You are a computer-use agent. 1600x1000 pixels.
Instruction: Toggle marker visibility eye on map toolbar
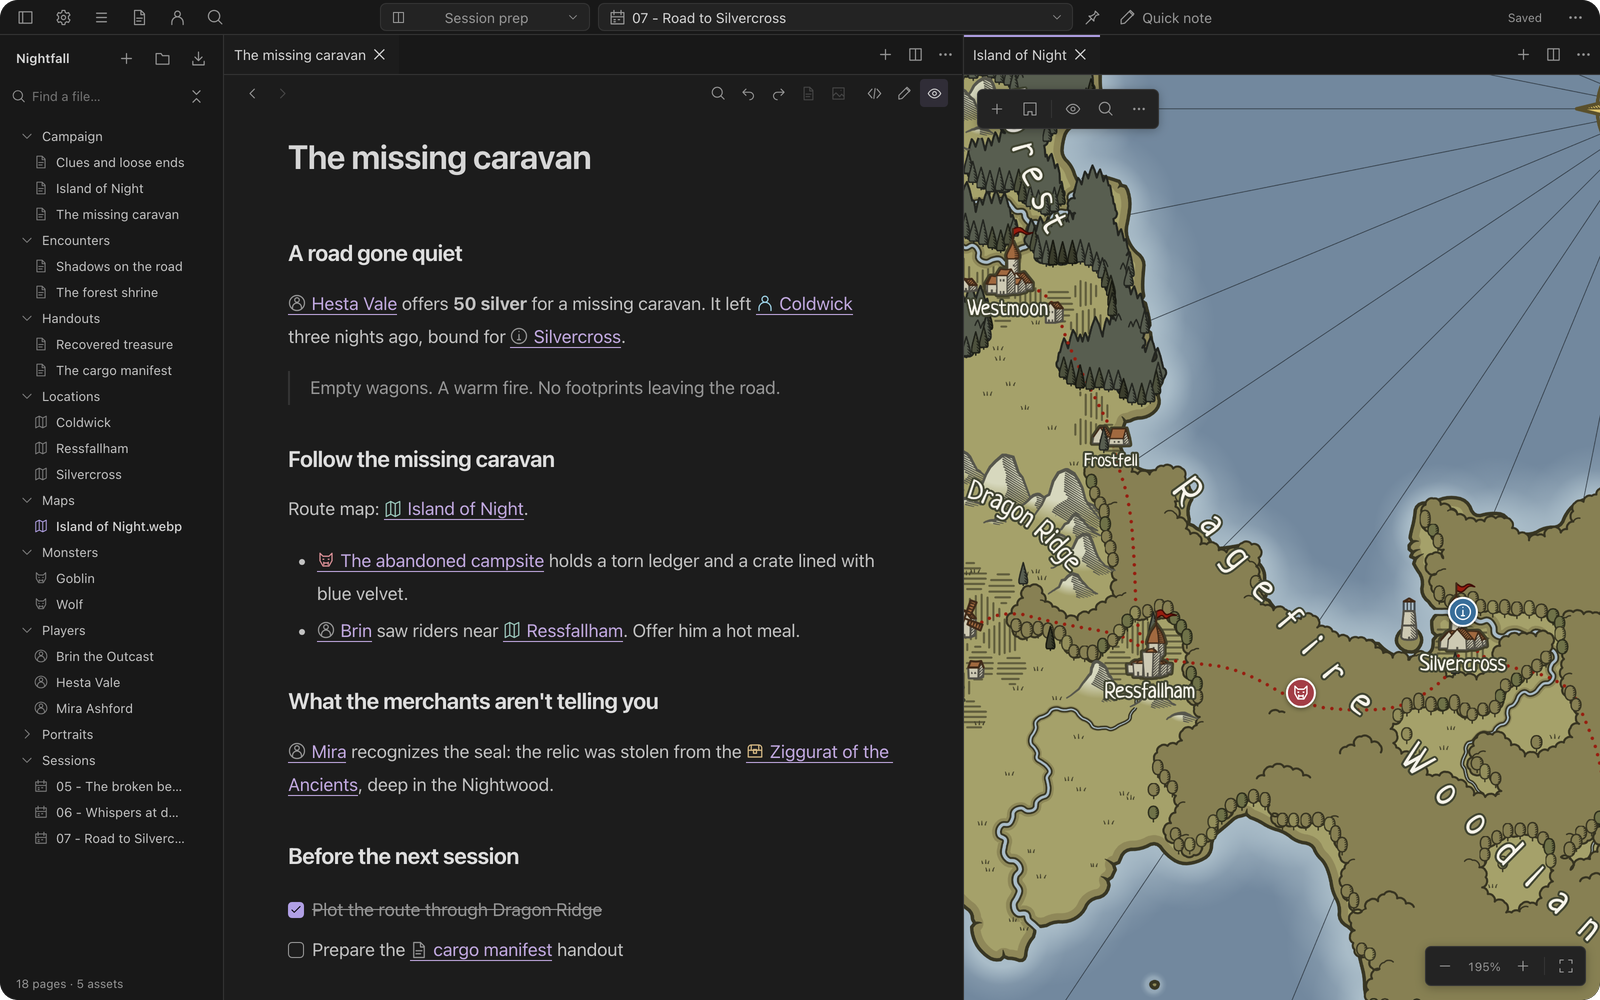point(1073,109)
